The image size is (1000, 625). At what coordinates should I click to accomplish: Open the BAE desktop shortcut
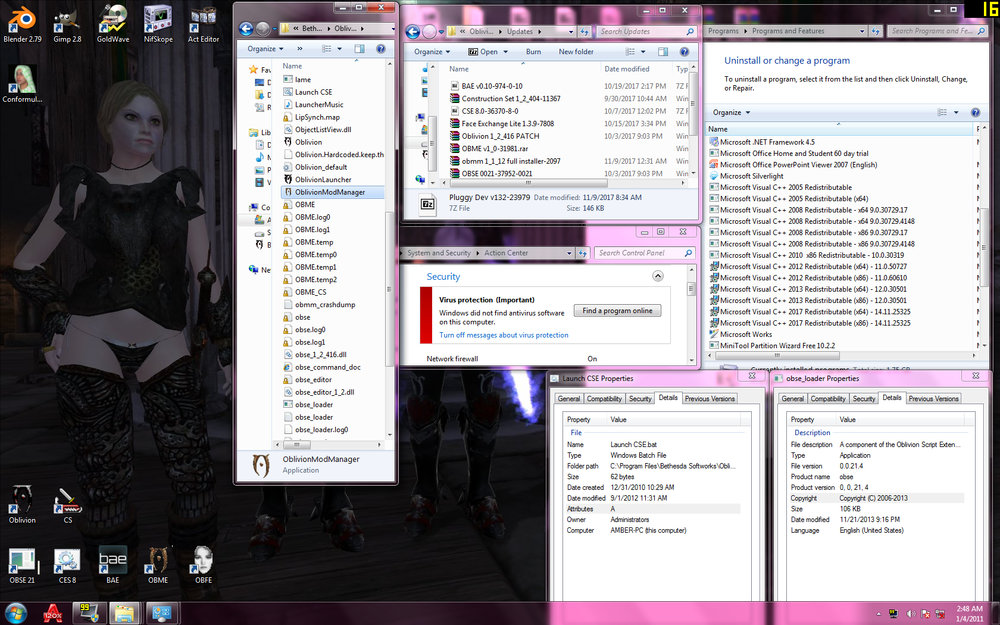click(x=113, y=564)
